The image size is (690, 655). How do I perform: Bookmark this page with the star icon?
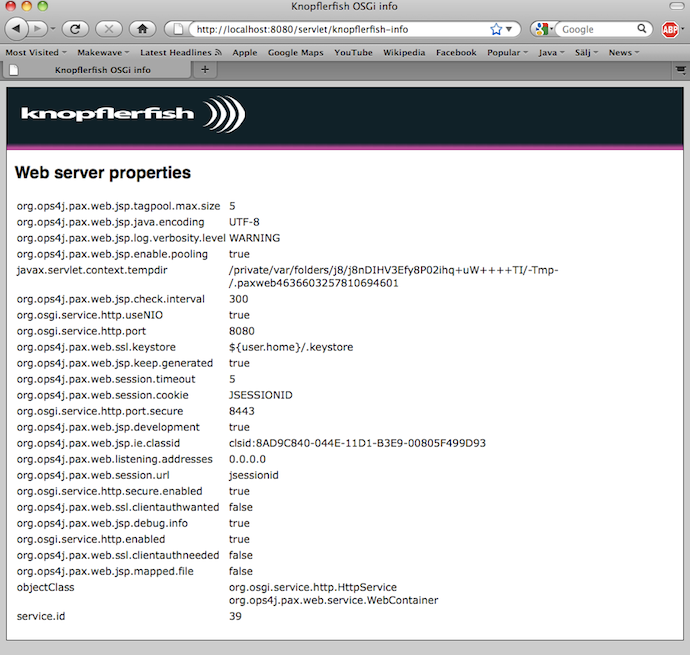[496, 29]
